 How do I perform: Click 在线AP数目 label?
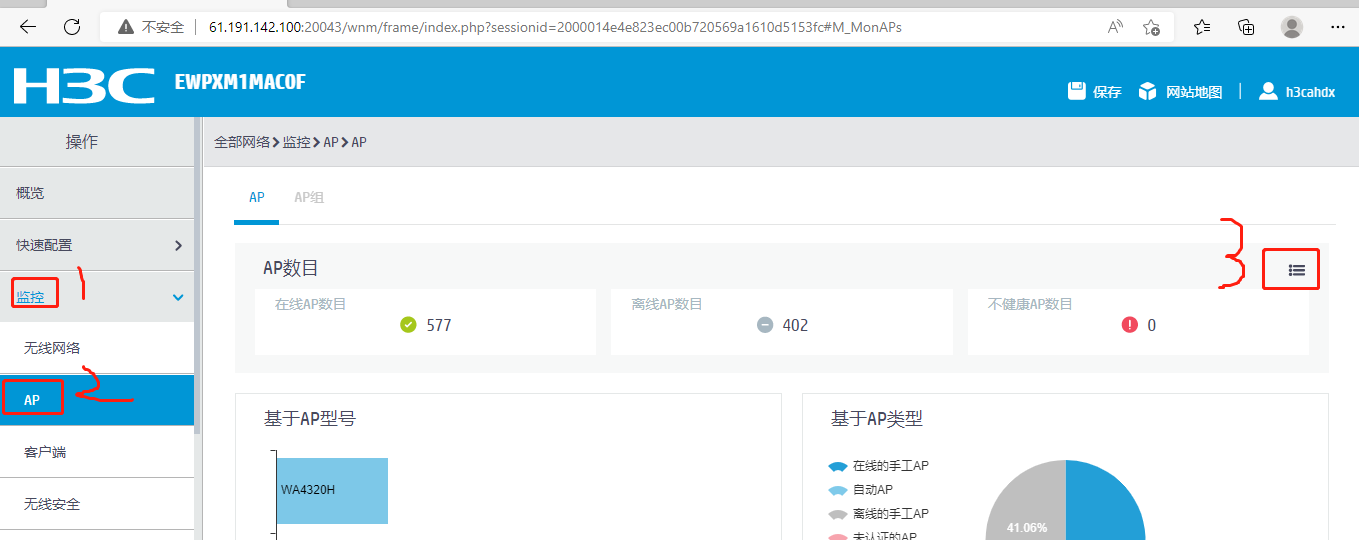pyautogui.click(x=310, y=304)
